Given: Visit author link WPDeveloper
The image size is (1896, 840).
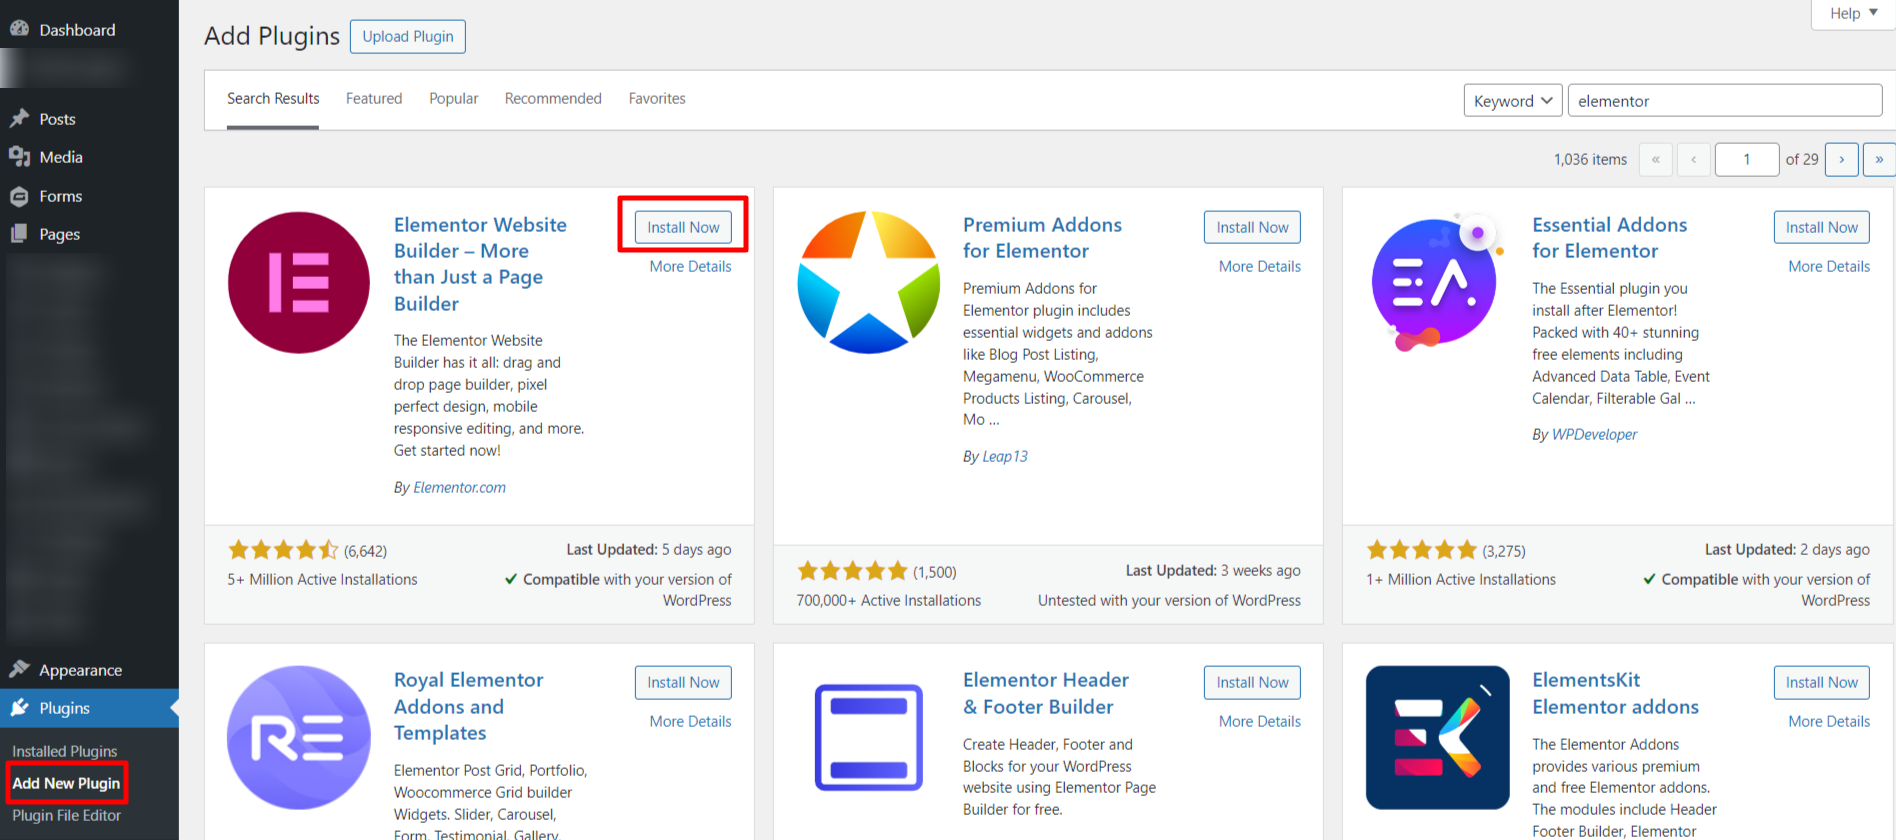Looking at the screenshot, I should pyautogui.click(x=1594, y=434).
